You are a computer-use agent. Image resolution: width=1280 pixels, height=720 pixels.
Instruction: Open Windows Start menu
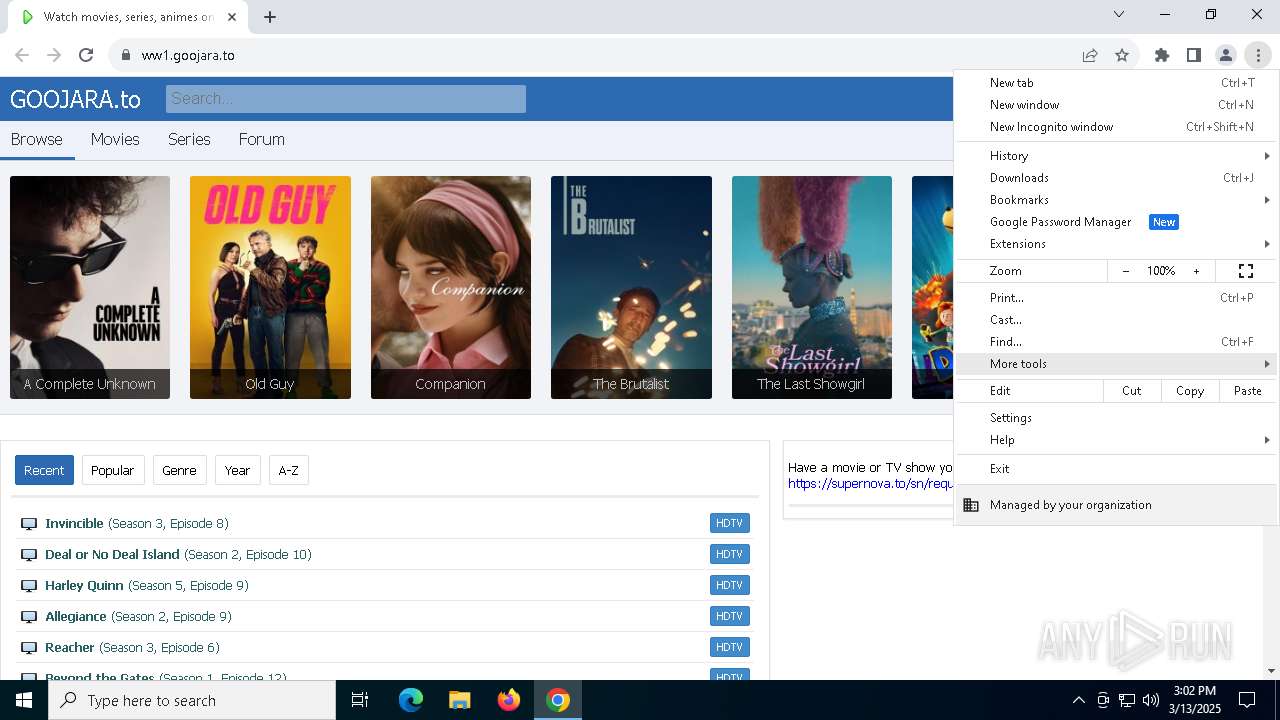24,700
